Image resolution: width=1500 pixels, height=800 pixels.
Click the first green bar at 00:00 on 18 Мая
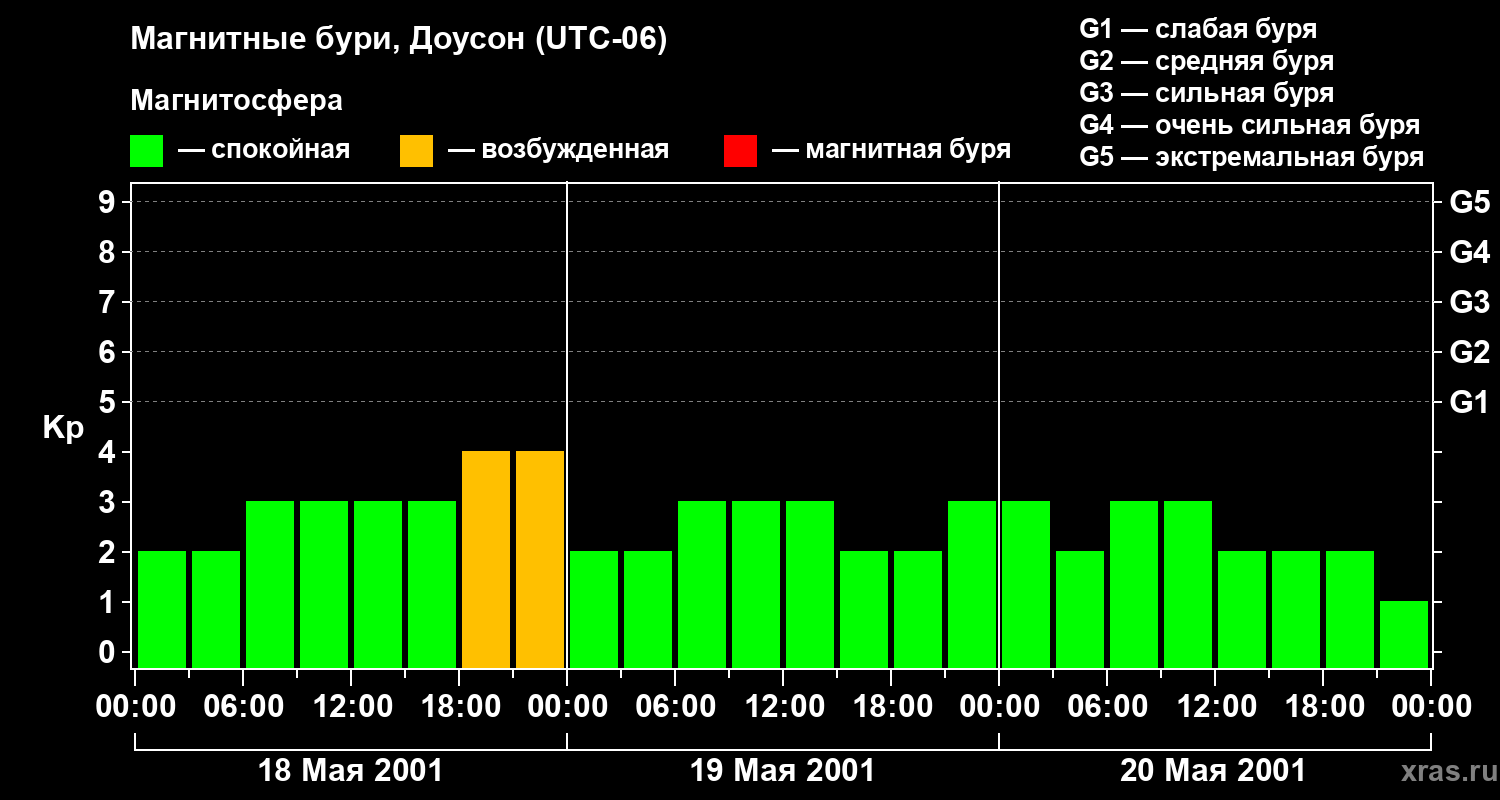pos(162,609)
